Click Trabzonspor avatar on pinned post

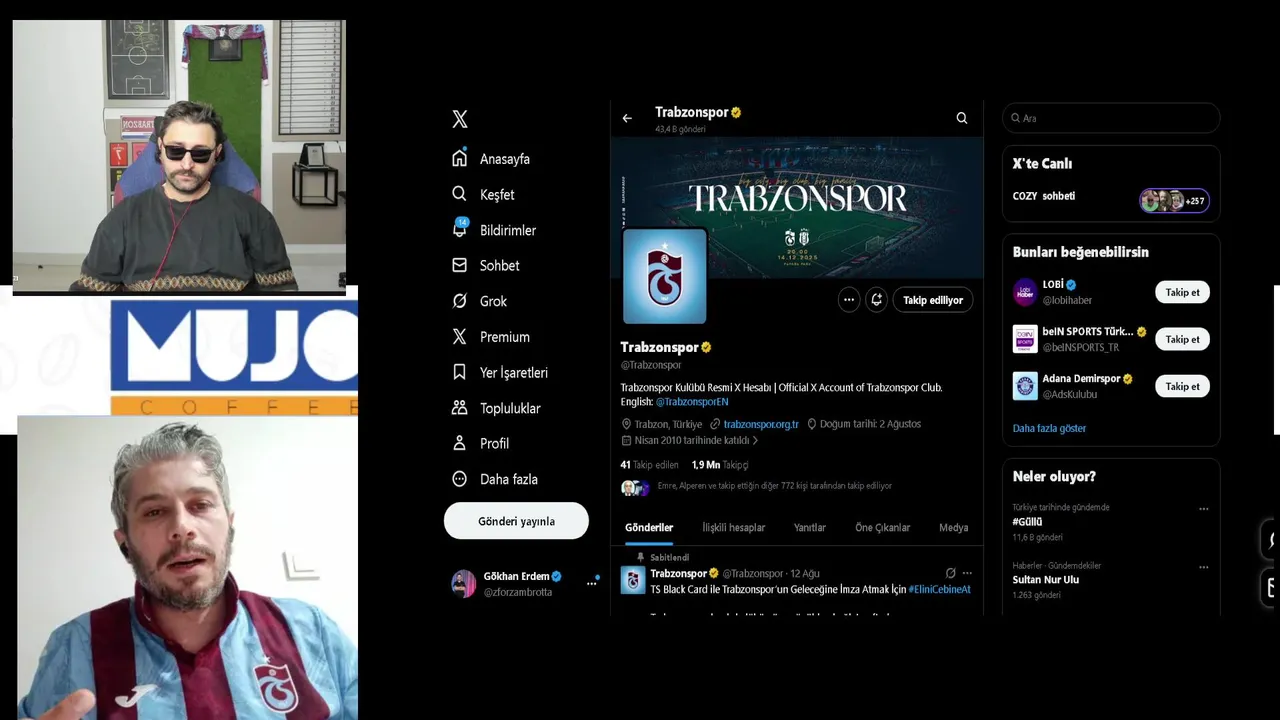[x=633, y=580]
